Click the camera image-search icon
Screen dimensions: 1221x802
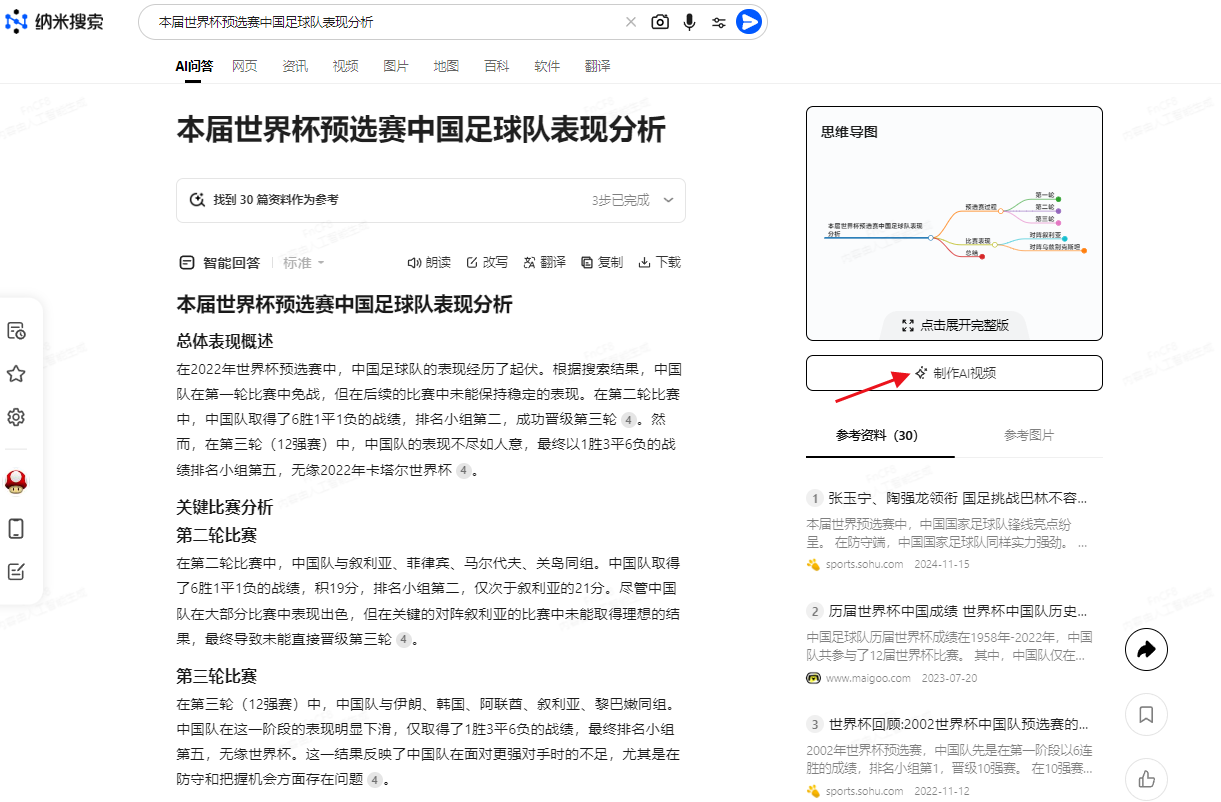[660, 21]
